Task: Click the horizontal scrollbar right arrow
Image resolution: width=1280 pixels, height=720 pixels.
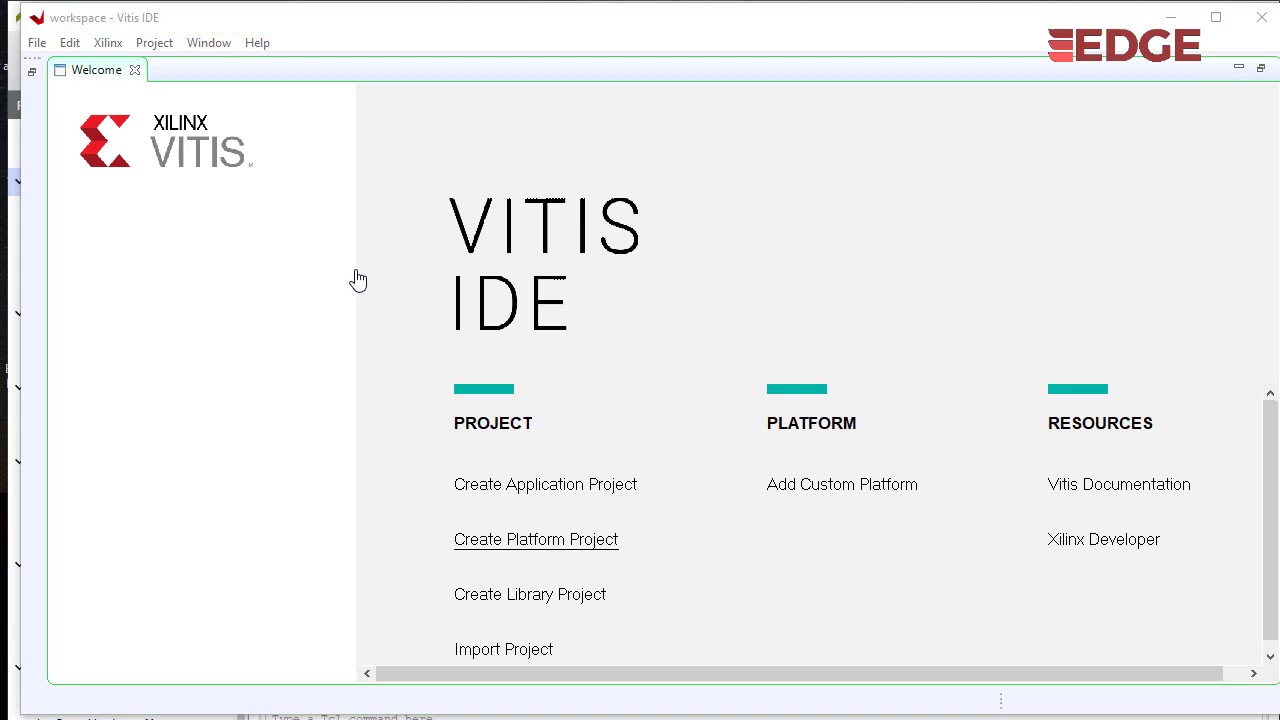Action: point(1253,674)
